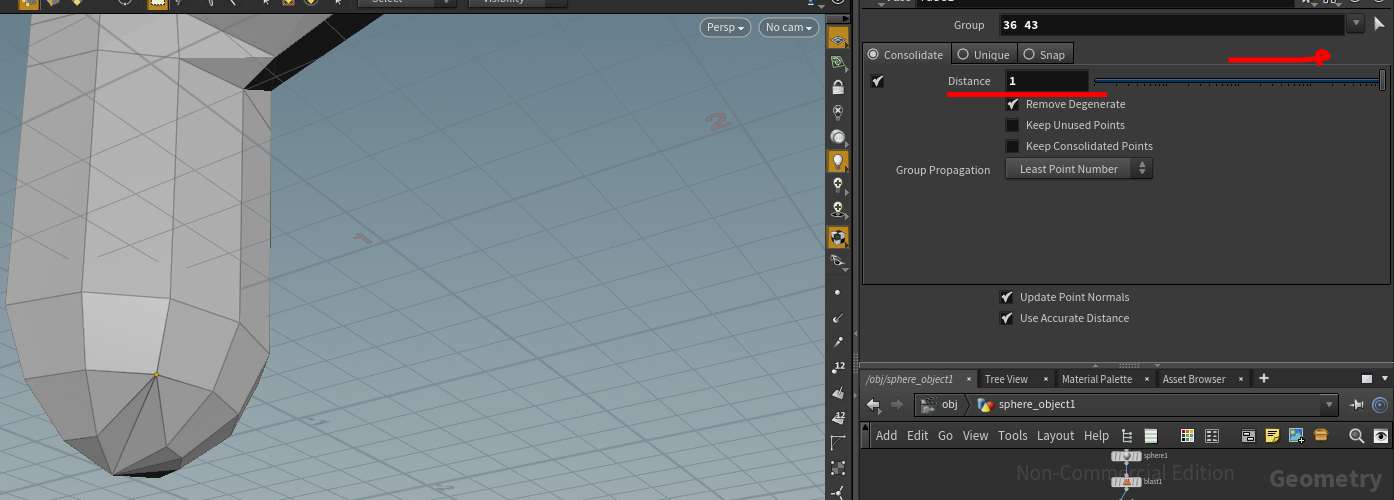The image size is (1394, 500).
Task: Uncheck Use Accurate Distance
Action: coord(1006,318)
